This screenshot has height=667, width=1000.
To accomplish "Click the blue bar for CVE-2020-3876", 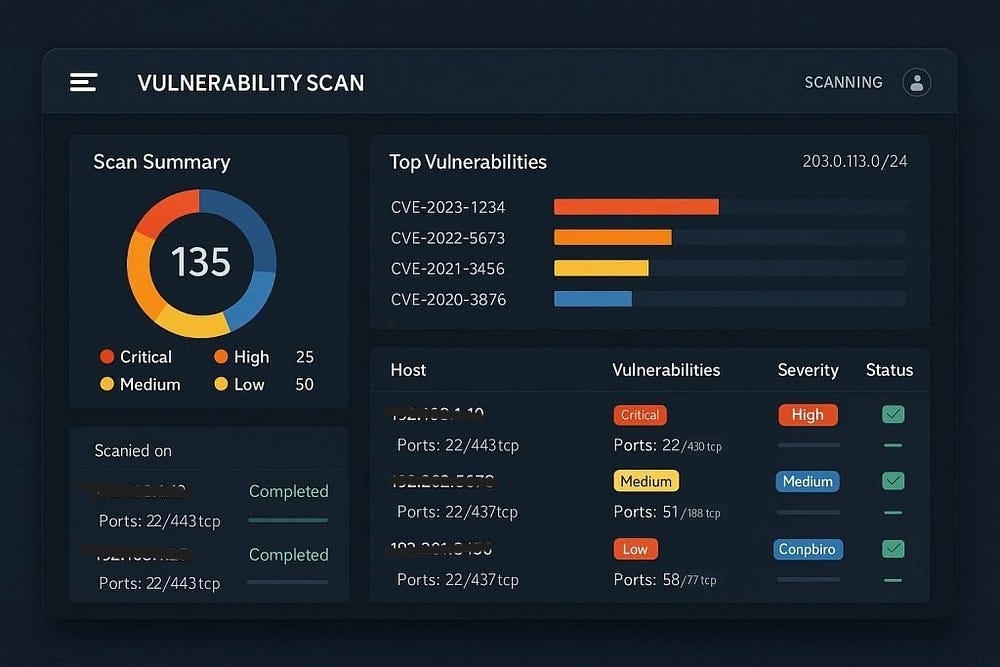I will [593, 298].
